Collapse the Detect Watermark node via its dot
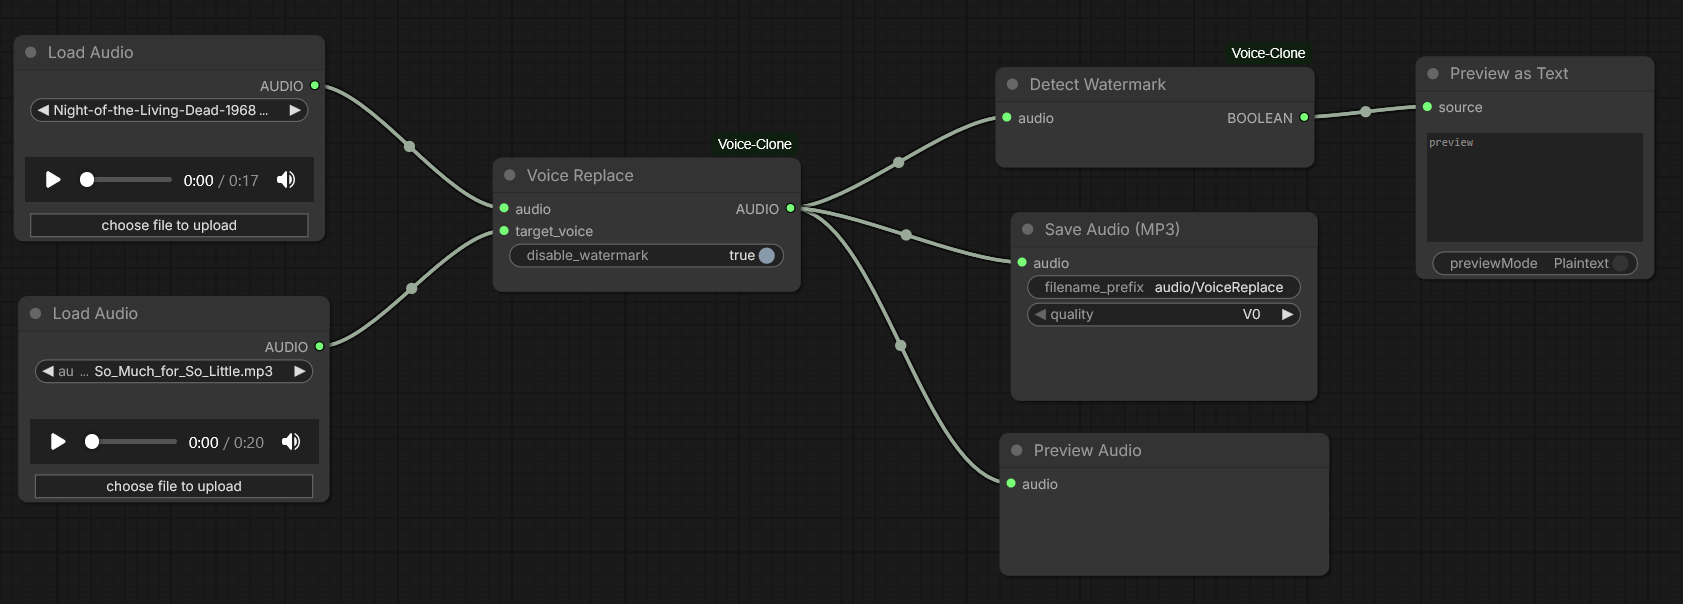 pos(1013,85)
